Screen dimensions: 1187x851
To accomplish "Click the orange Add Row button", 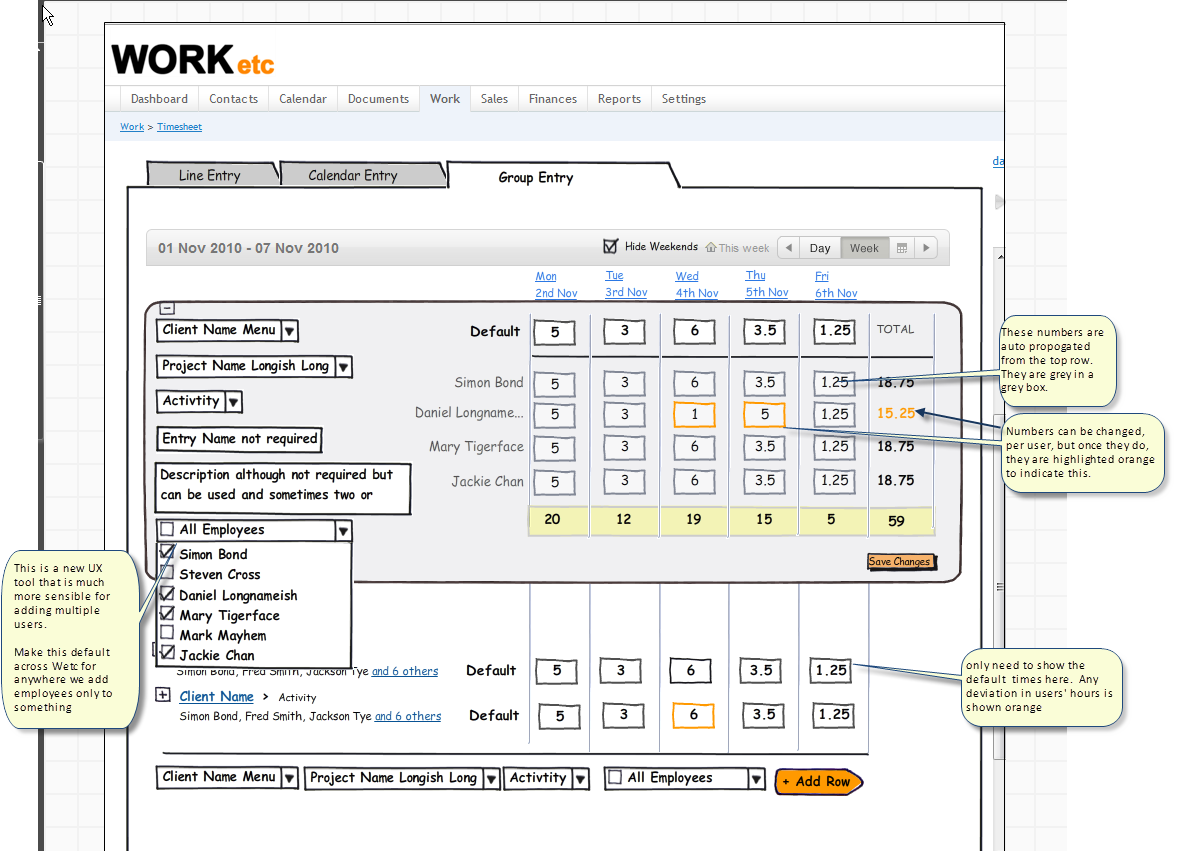I will [816, 781].
